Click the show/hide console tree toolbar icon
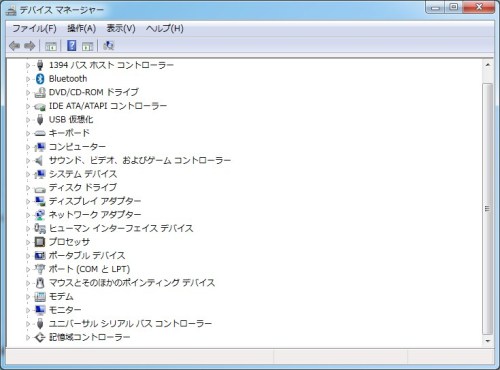Image resolution: width=500 pixels, height=370 pixels. (51, 46)
